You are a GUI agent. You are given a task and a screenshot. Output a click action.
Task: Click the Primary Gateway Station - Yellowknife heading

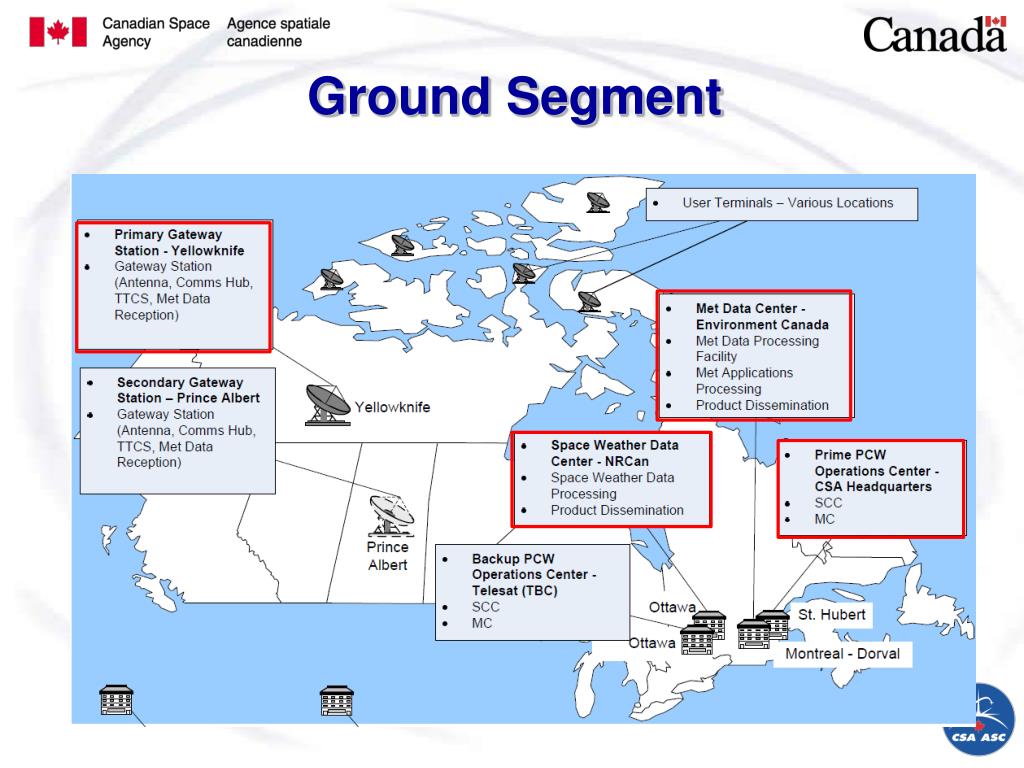click(179, 242)
